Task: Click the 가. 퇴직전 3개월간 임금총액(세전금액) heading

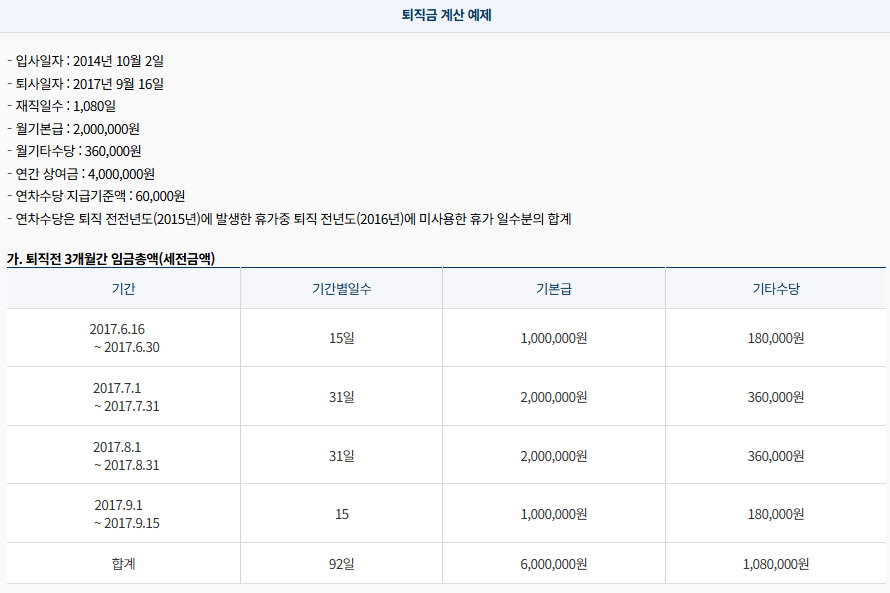Action: click(111, 259)
